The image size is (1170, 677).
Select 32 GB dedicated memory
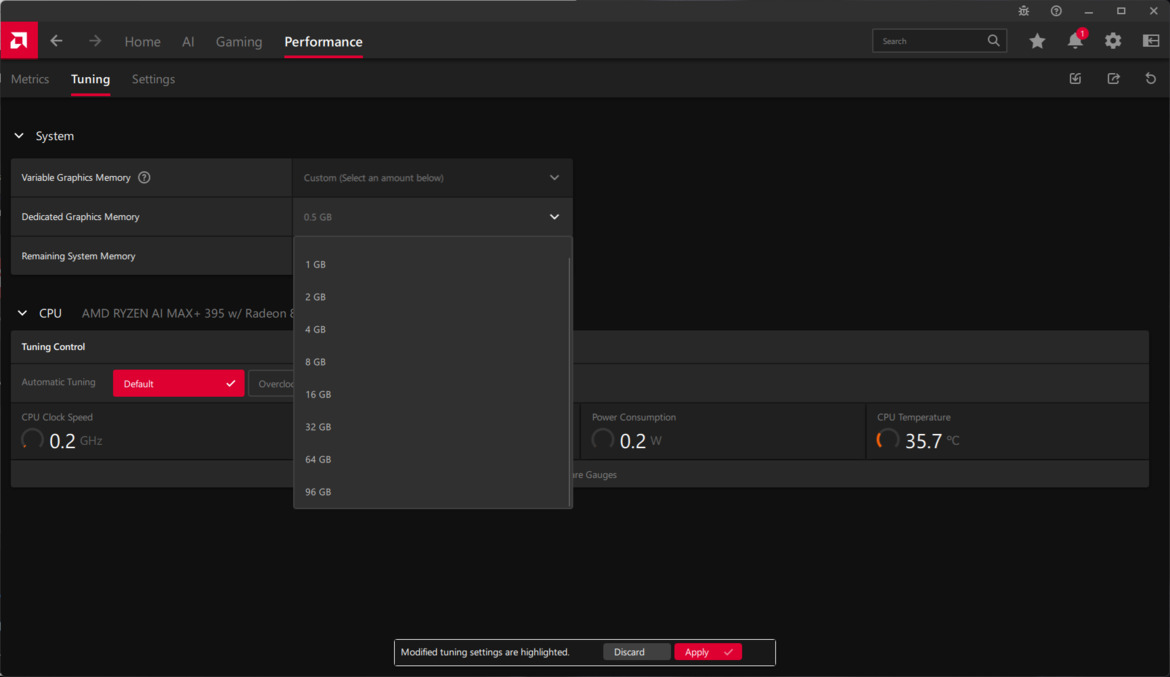(431, 427)
